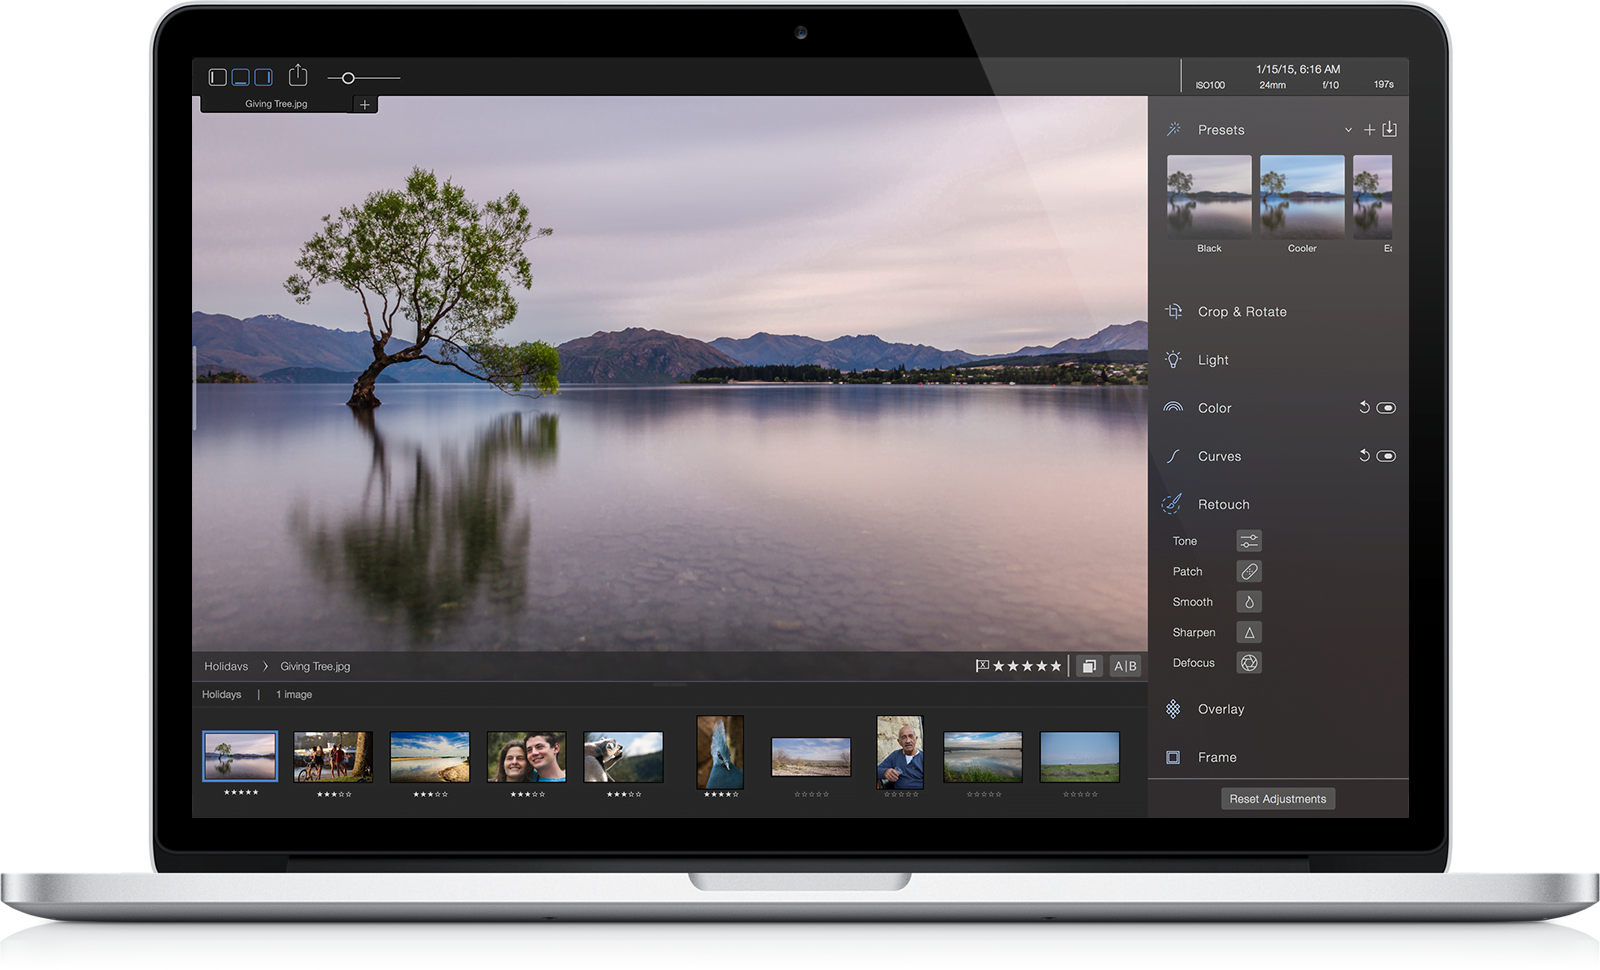Expand the Crop & Rotate section
The width and height of the screenshot is (1600, 970).
coord(1242,312)
